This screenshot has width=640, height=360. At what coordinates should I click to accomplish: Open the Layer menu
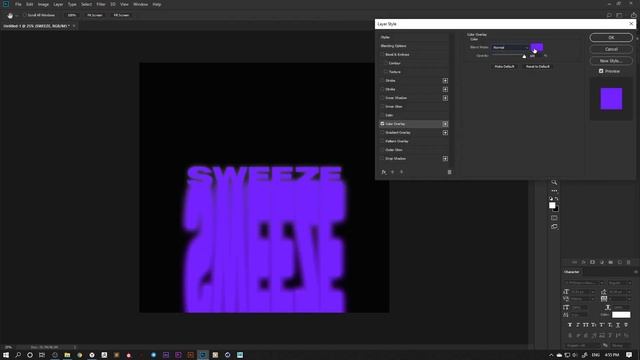pyautogui.click(x=58, y=4)
